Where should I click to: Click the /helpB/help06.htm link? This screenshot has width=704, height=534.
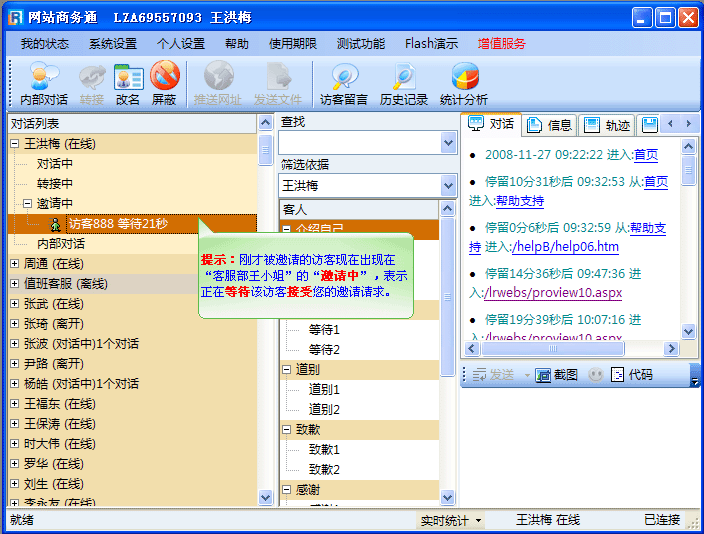tap(565, 247)
